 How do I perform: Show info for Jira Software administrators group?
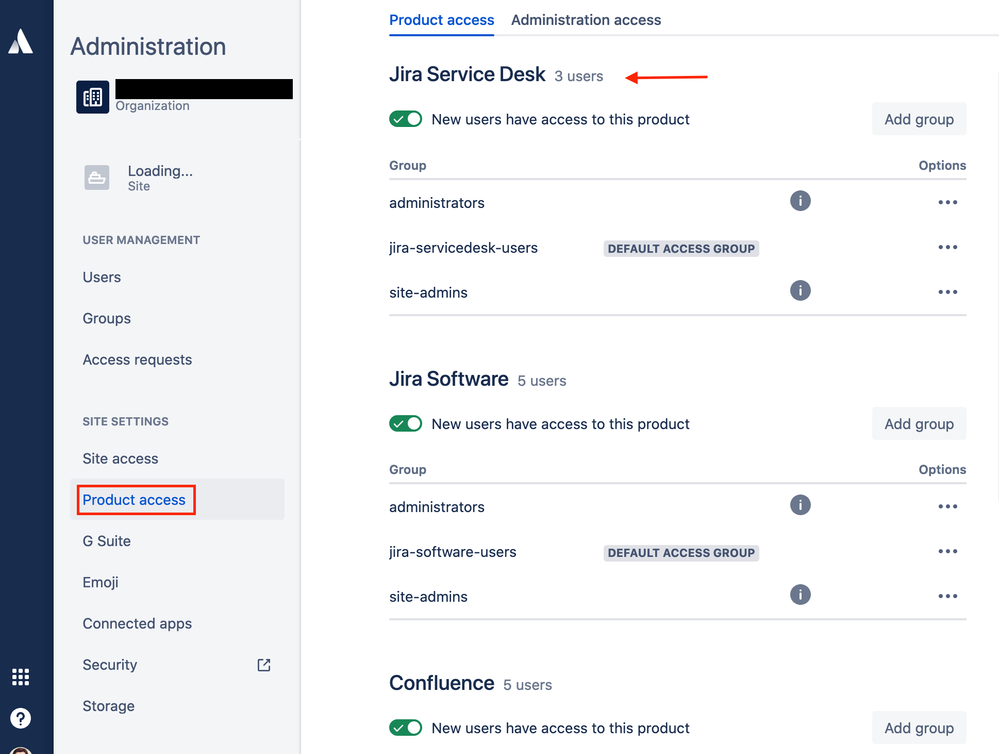(x=800, y=505)
